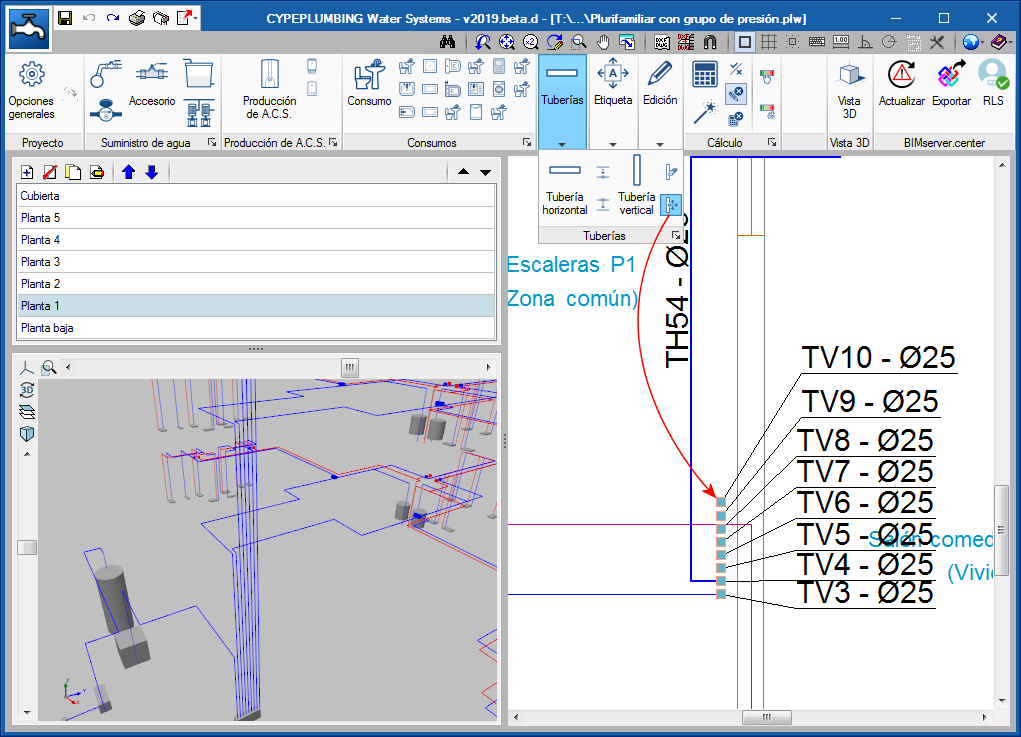Select the Producción de A.C.S. heater tool
The image size is (1021, 737).
(270, 90)
